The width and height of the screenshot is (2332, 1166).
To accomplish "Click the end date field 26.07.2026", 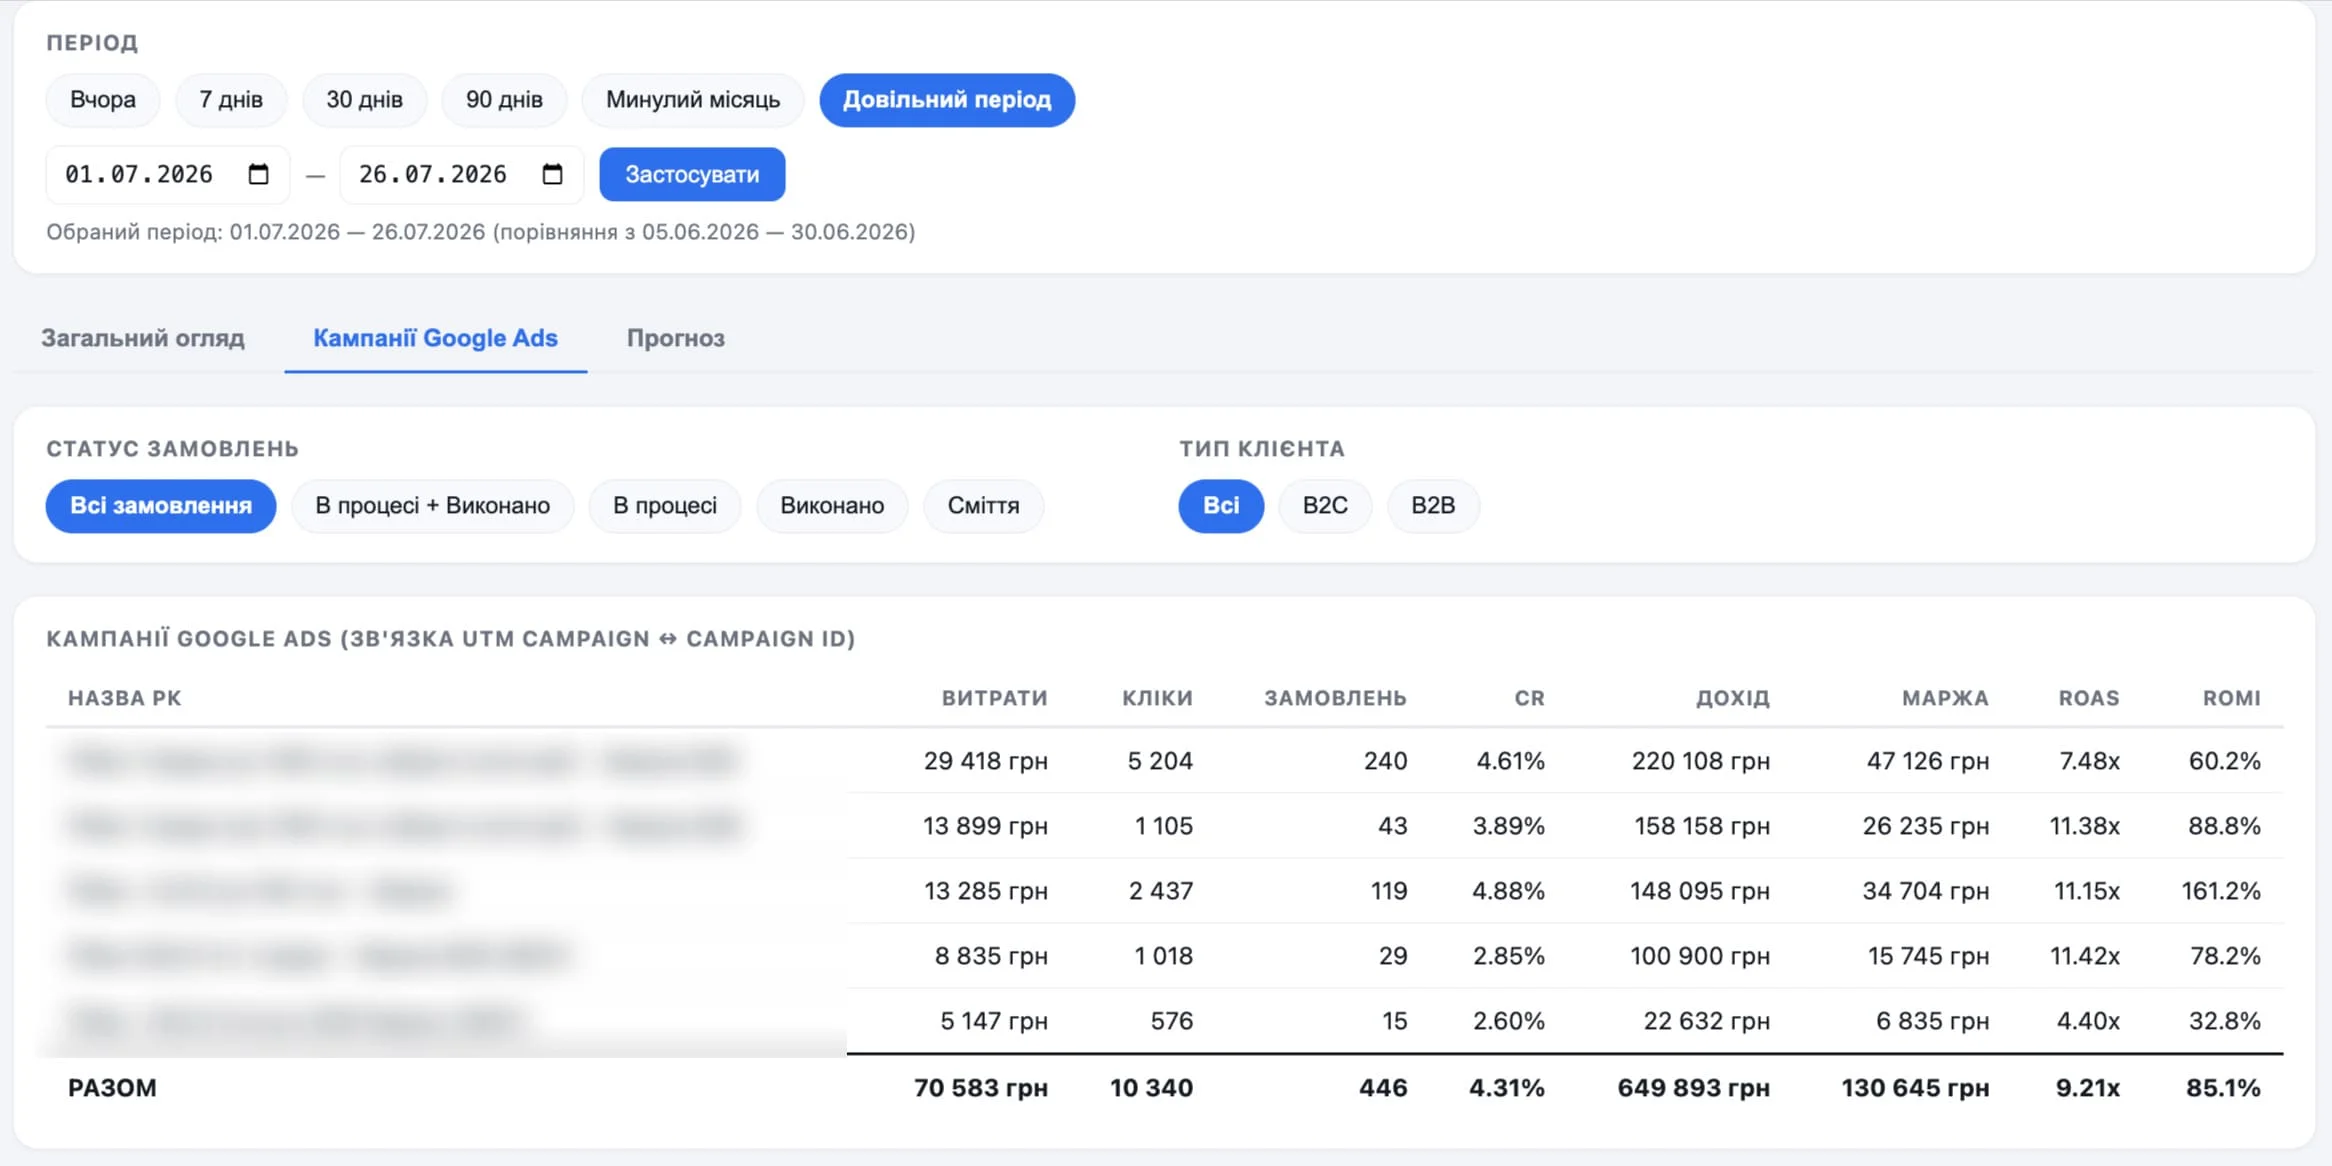I will [462, 174].
